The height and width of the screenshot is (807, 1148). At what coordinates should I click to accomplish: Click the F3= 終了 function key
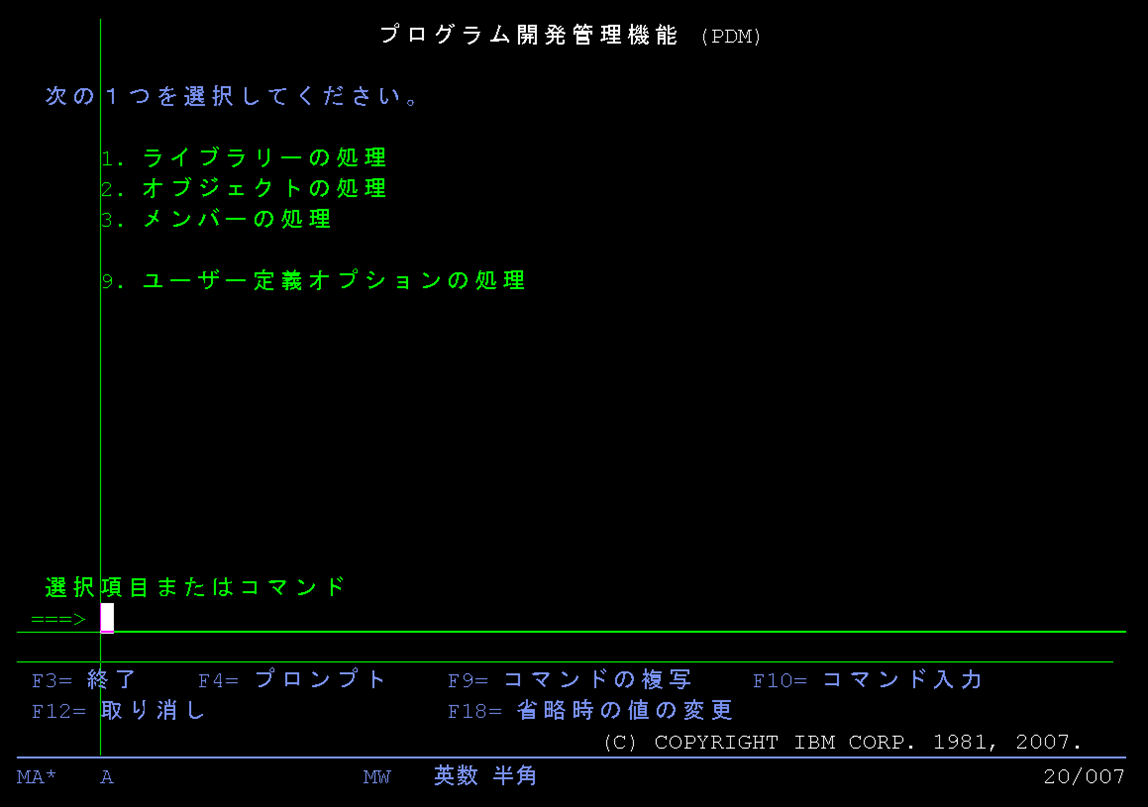pos(83,680)
